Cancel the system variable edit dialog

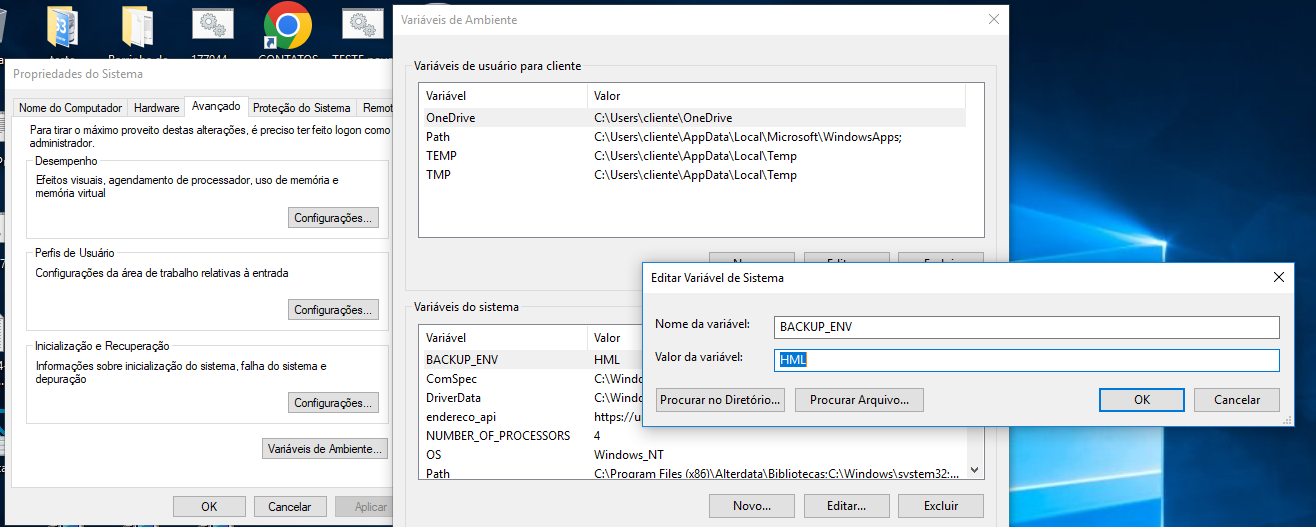point(1236,400)
